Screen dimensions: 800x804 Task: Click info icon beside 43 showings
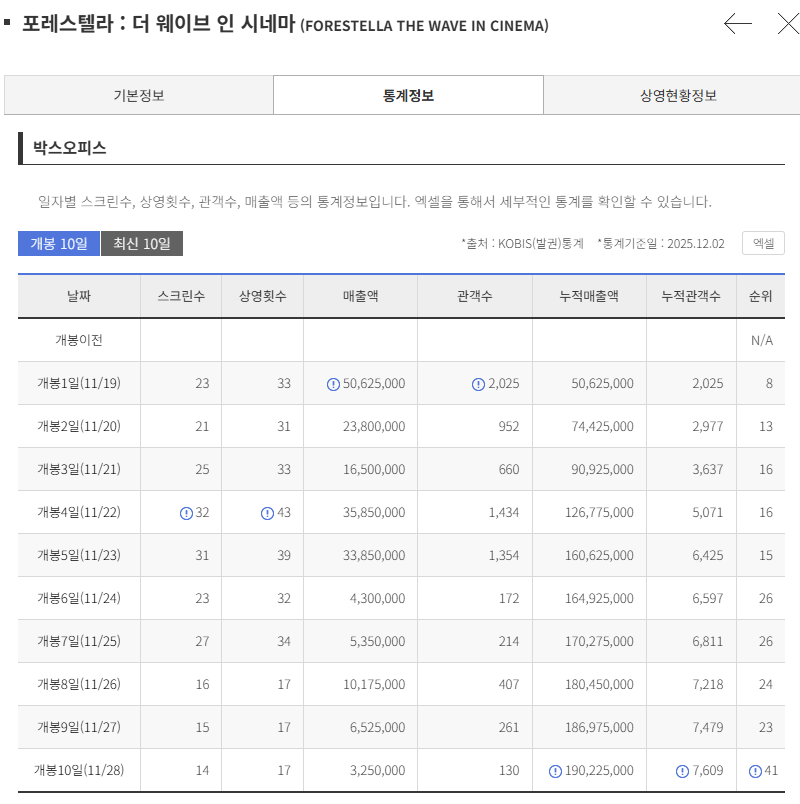(x=267, y=513)
